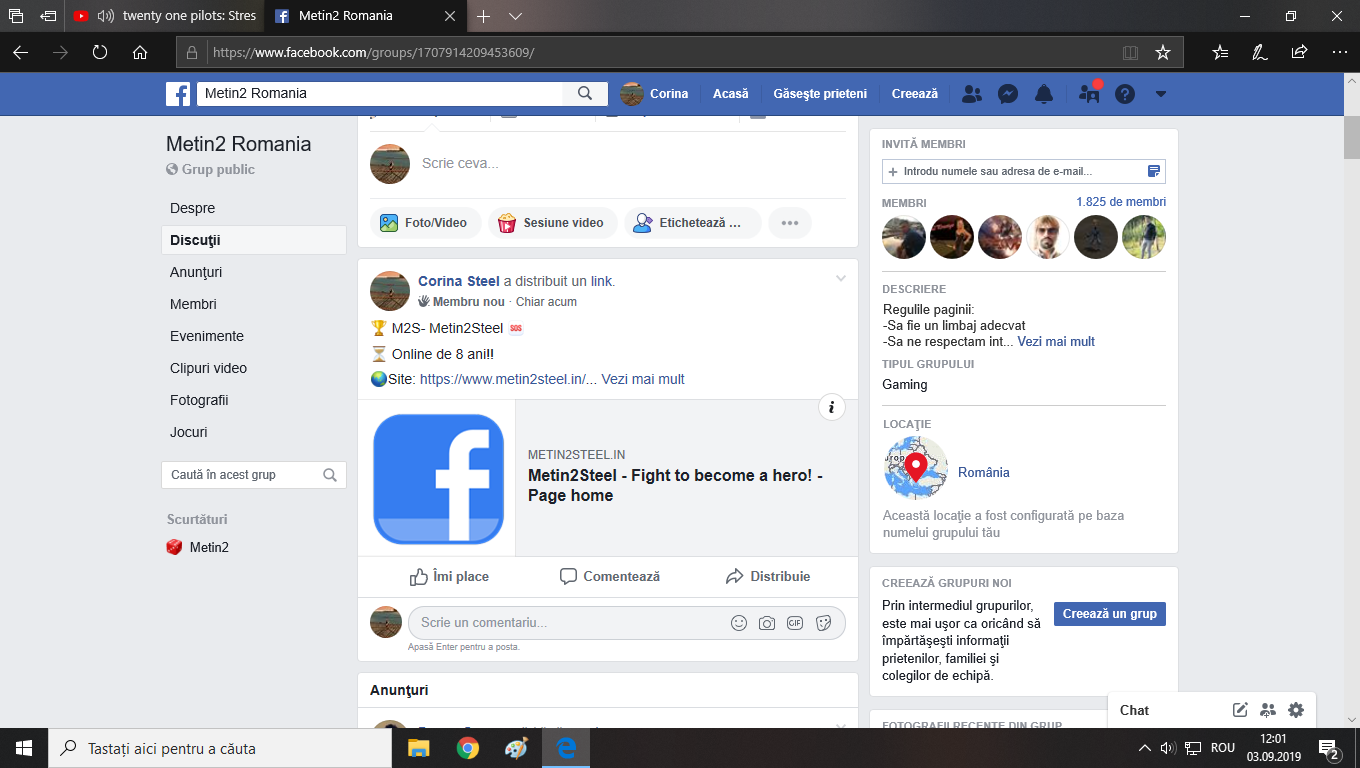
Task: Open notifications bell icon
Action: [1044, 94]
